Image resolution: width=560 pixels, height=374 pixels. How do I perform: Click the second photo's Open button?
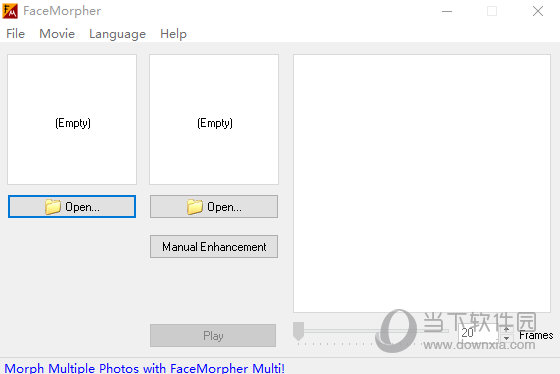(214, 206)
